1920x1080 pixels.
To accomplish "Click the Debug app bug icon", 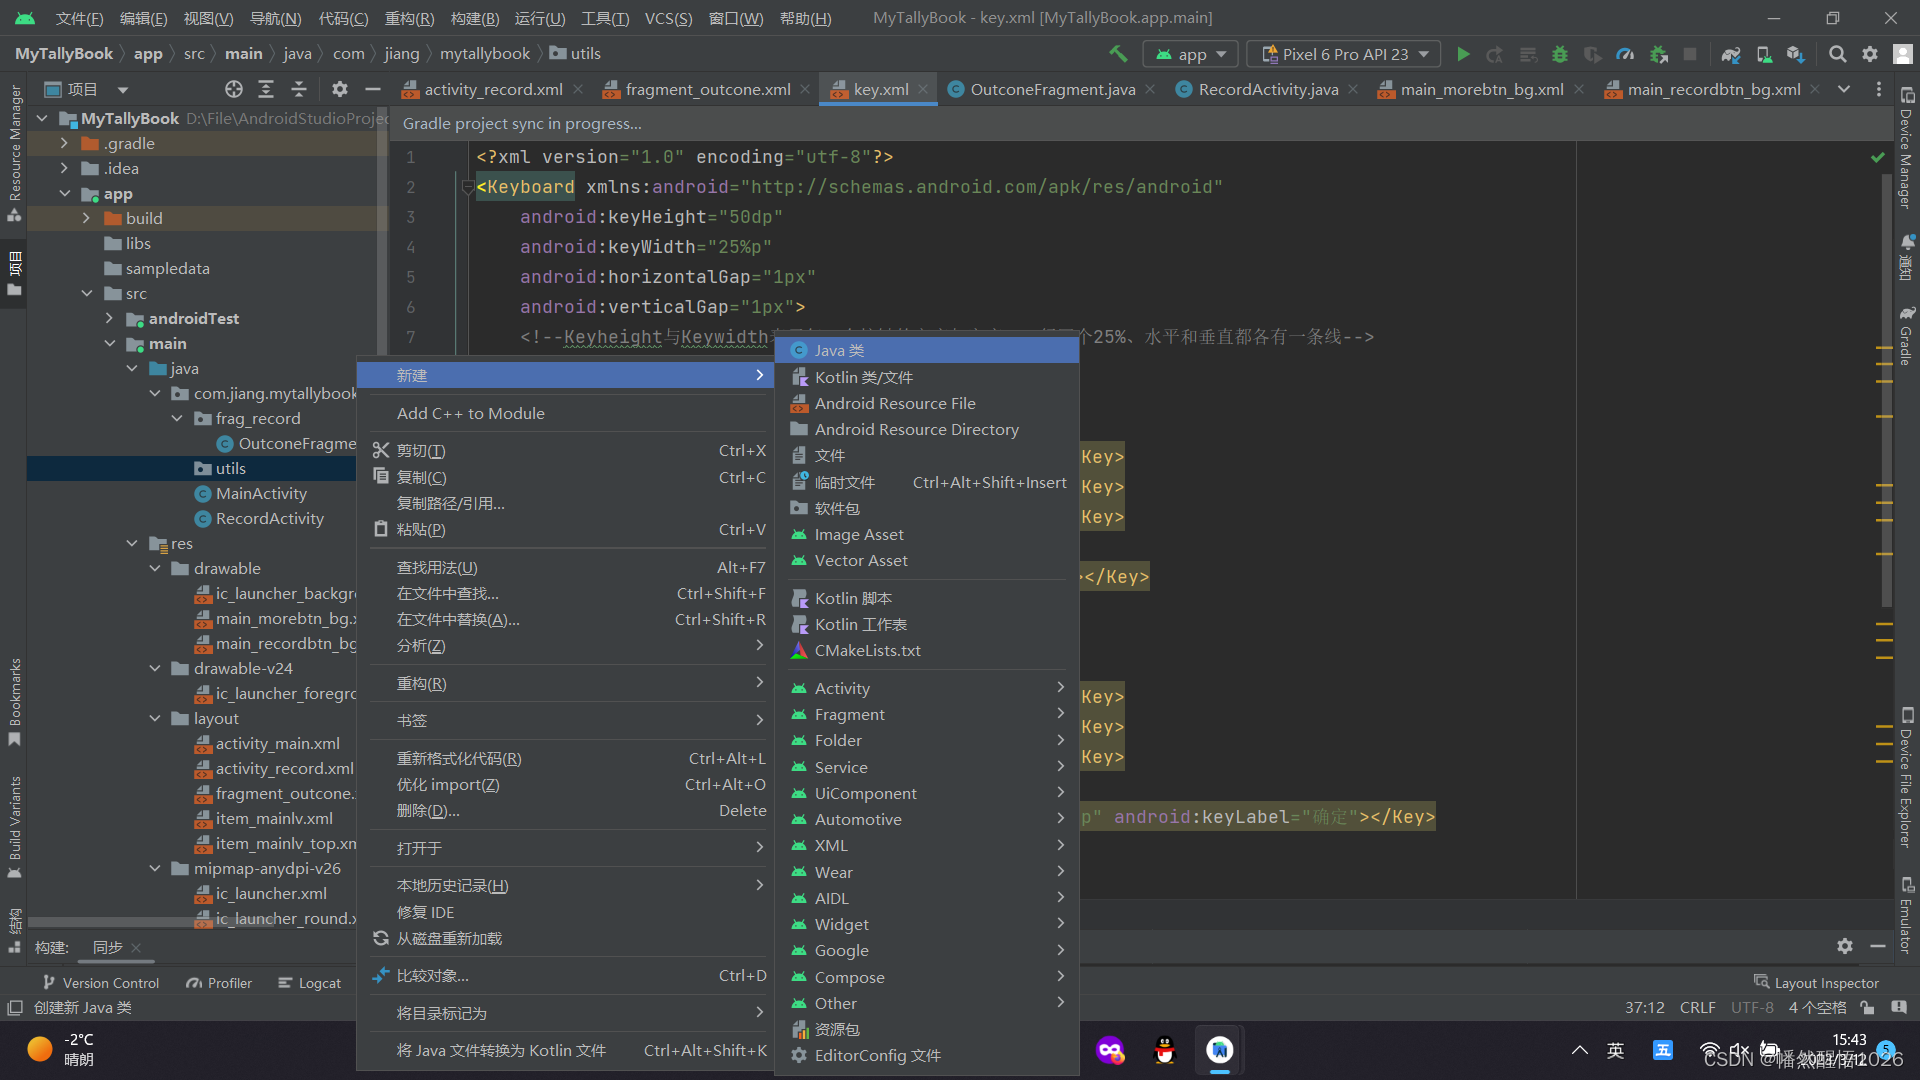I will pyautogui.click(x=1560, y=54).
